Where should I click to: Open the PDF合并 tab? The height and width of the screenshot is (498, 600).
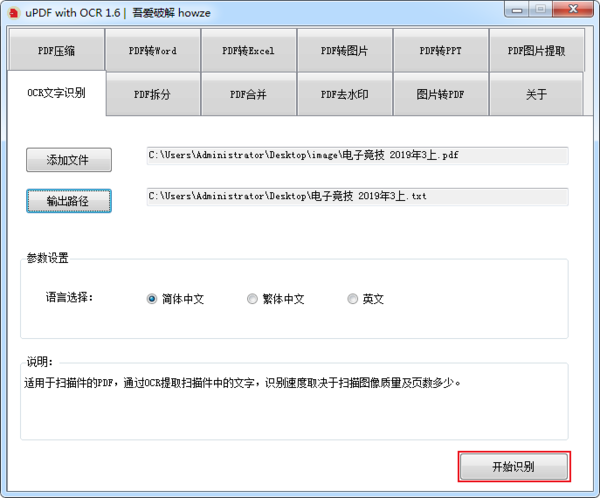tap(249, 94)
